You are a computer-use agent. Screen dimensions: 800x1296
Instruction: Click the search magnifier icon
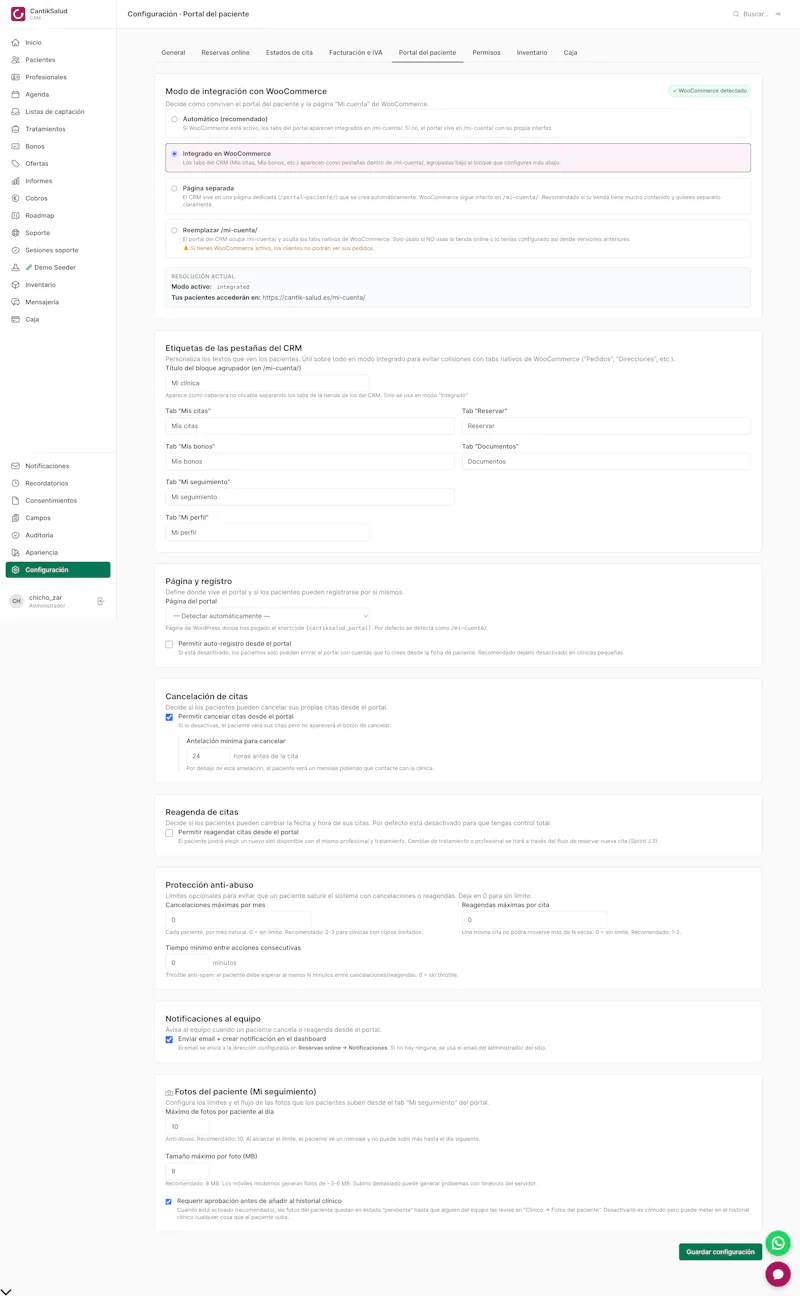point(737,14)
